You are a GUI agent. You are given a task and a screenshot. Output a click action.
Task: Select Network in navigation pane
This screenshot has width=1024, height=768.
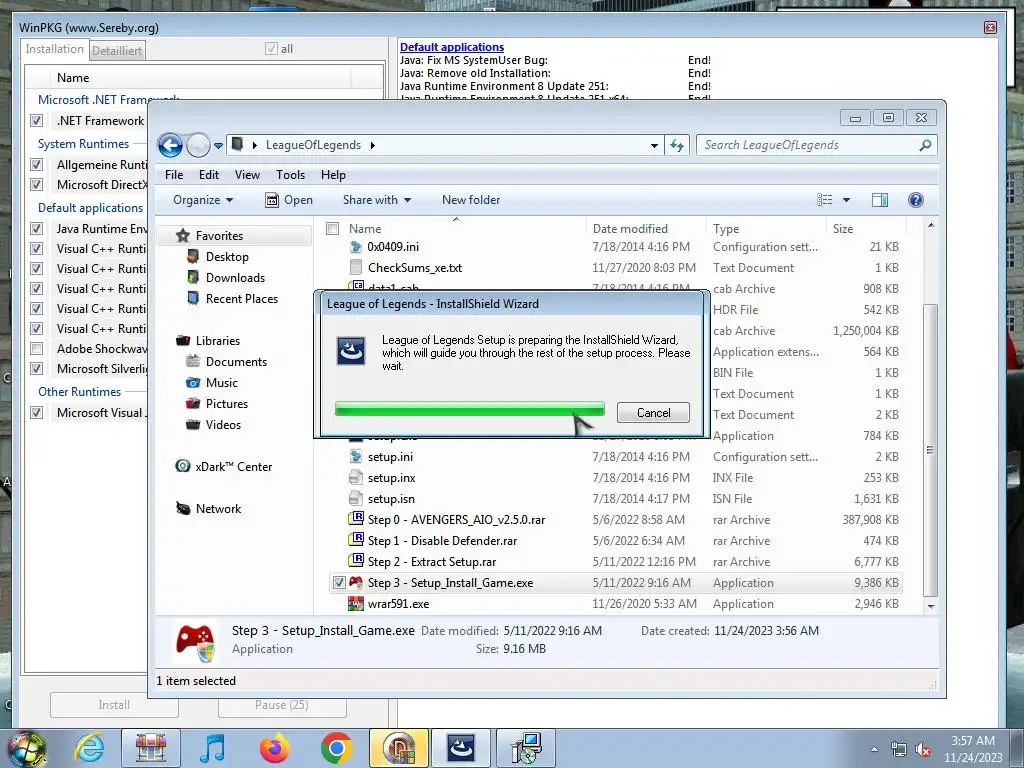(218, 509)
